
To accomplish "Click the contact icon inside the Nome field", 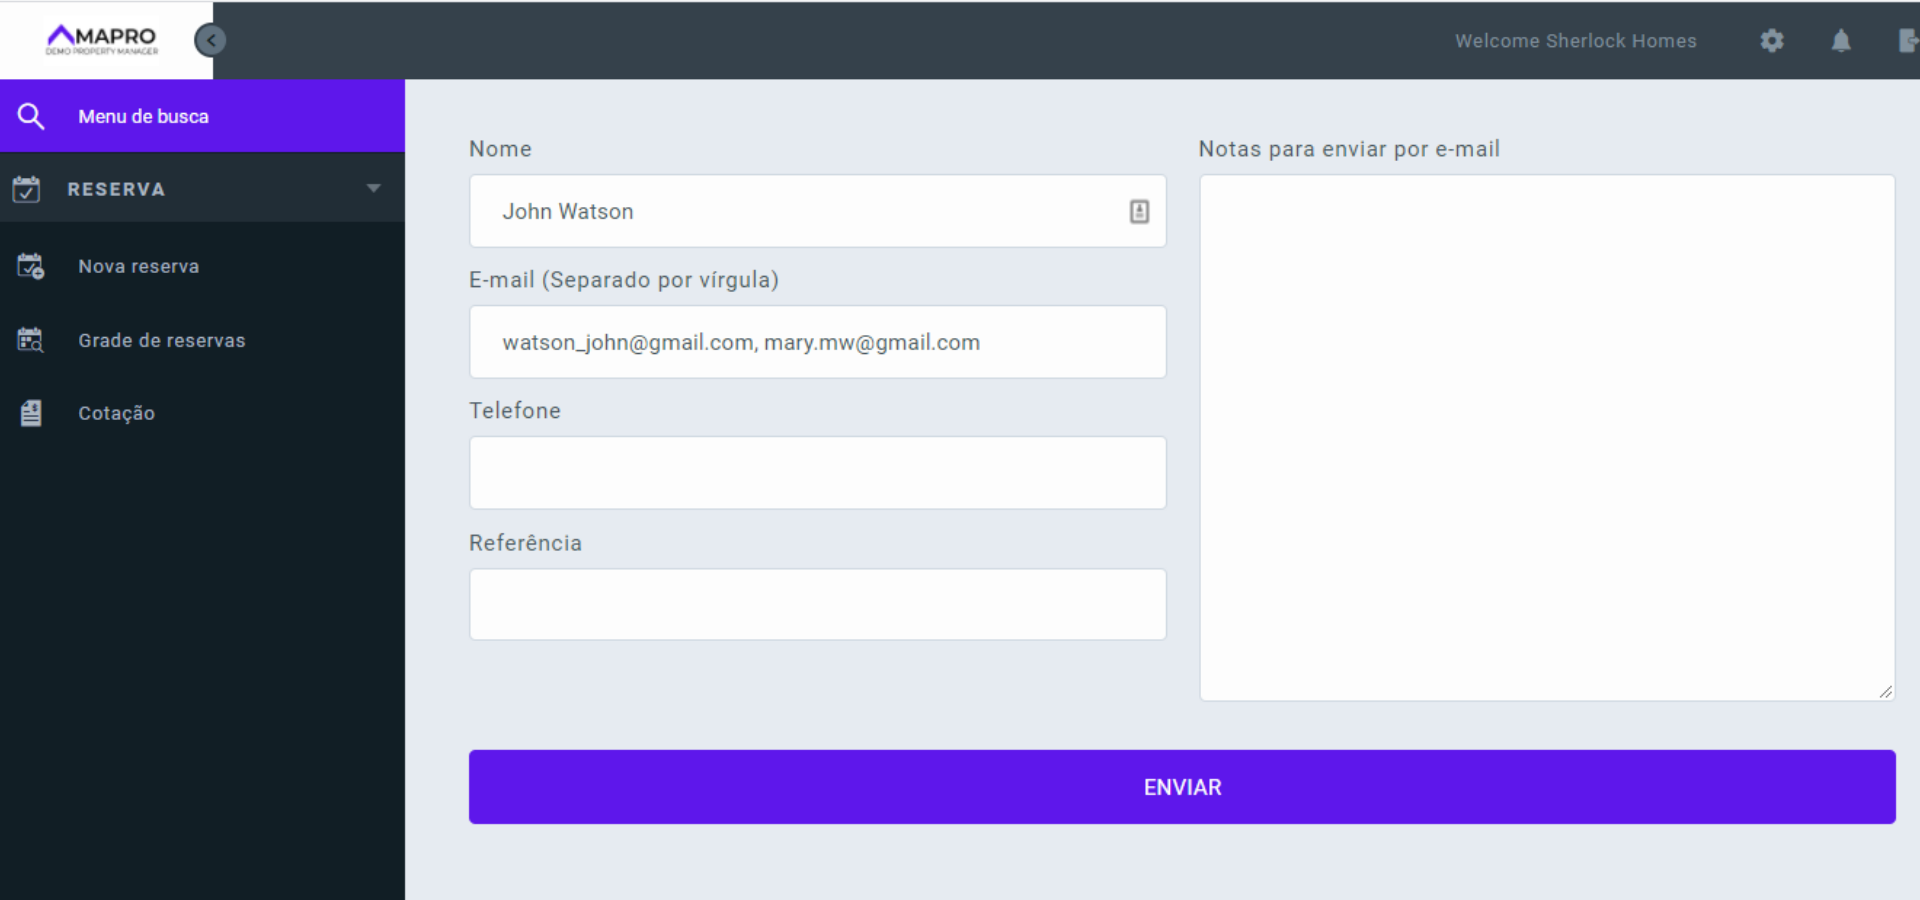I will [x=1139, y=211].
